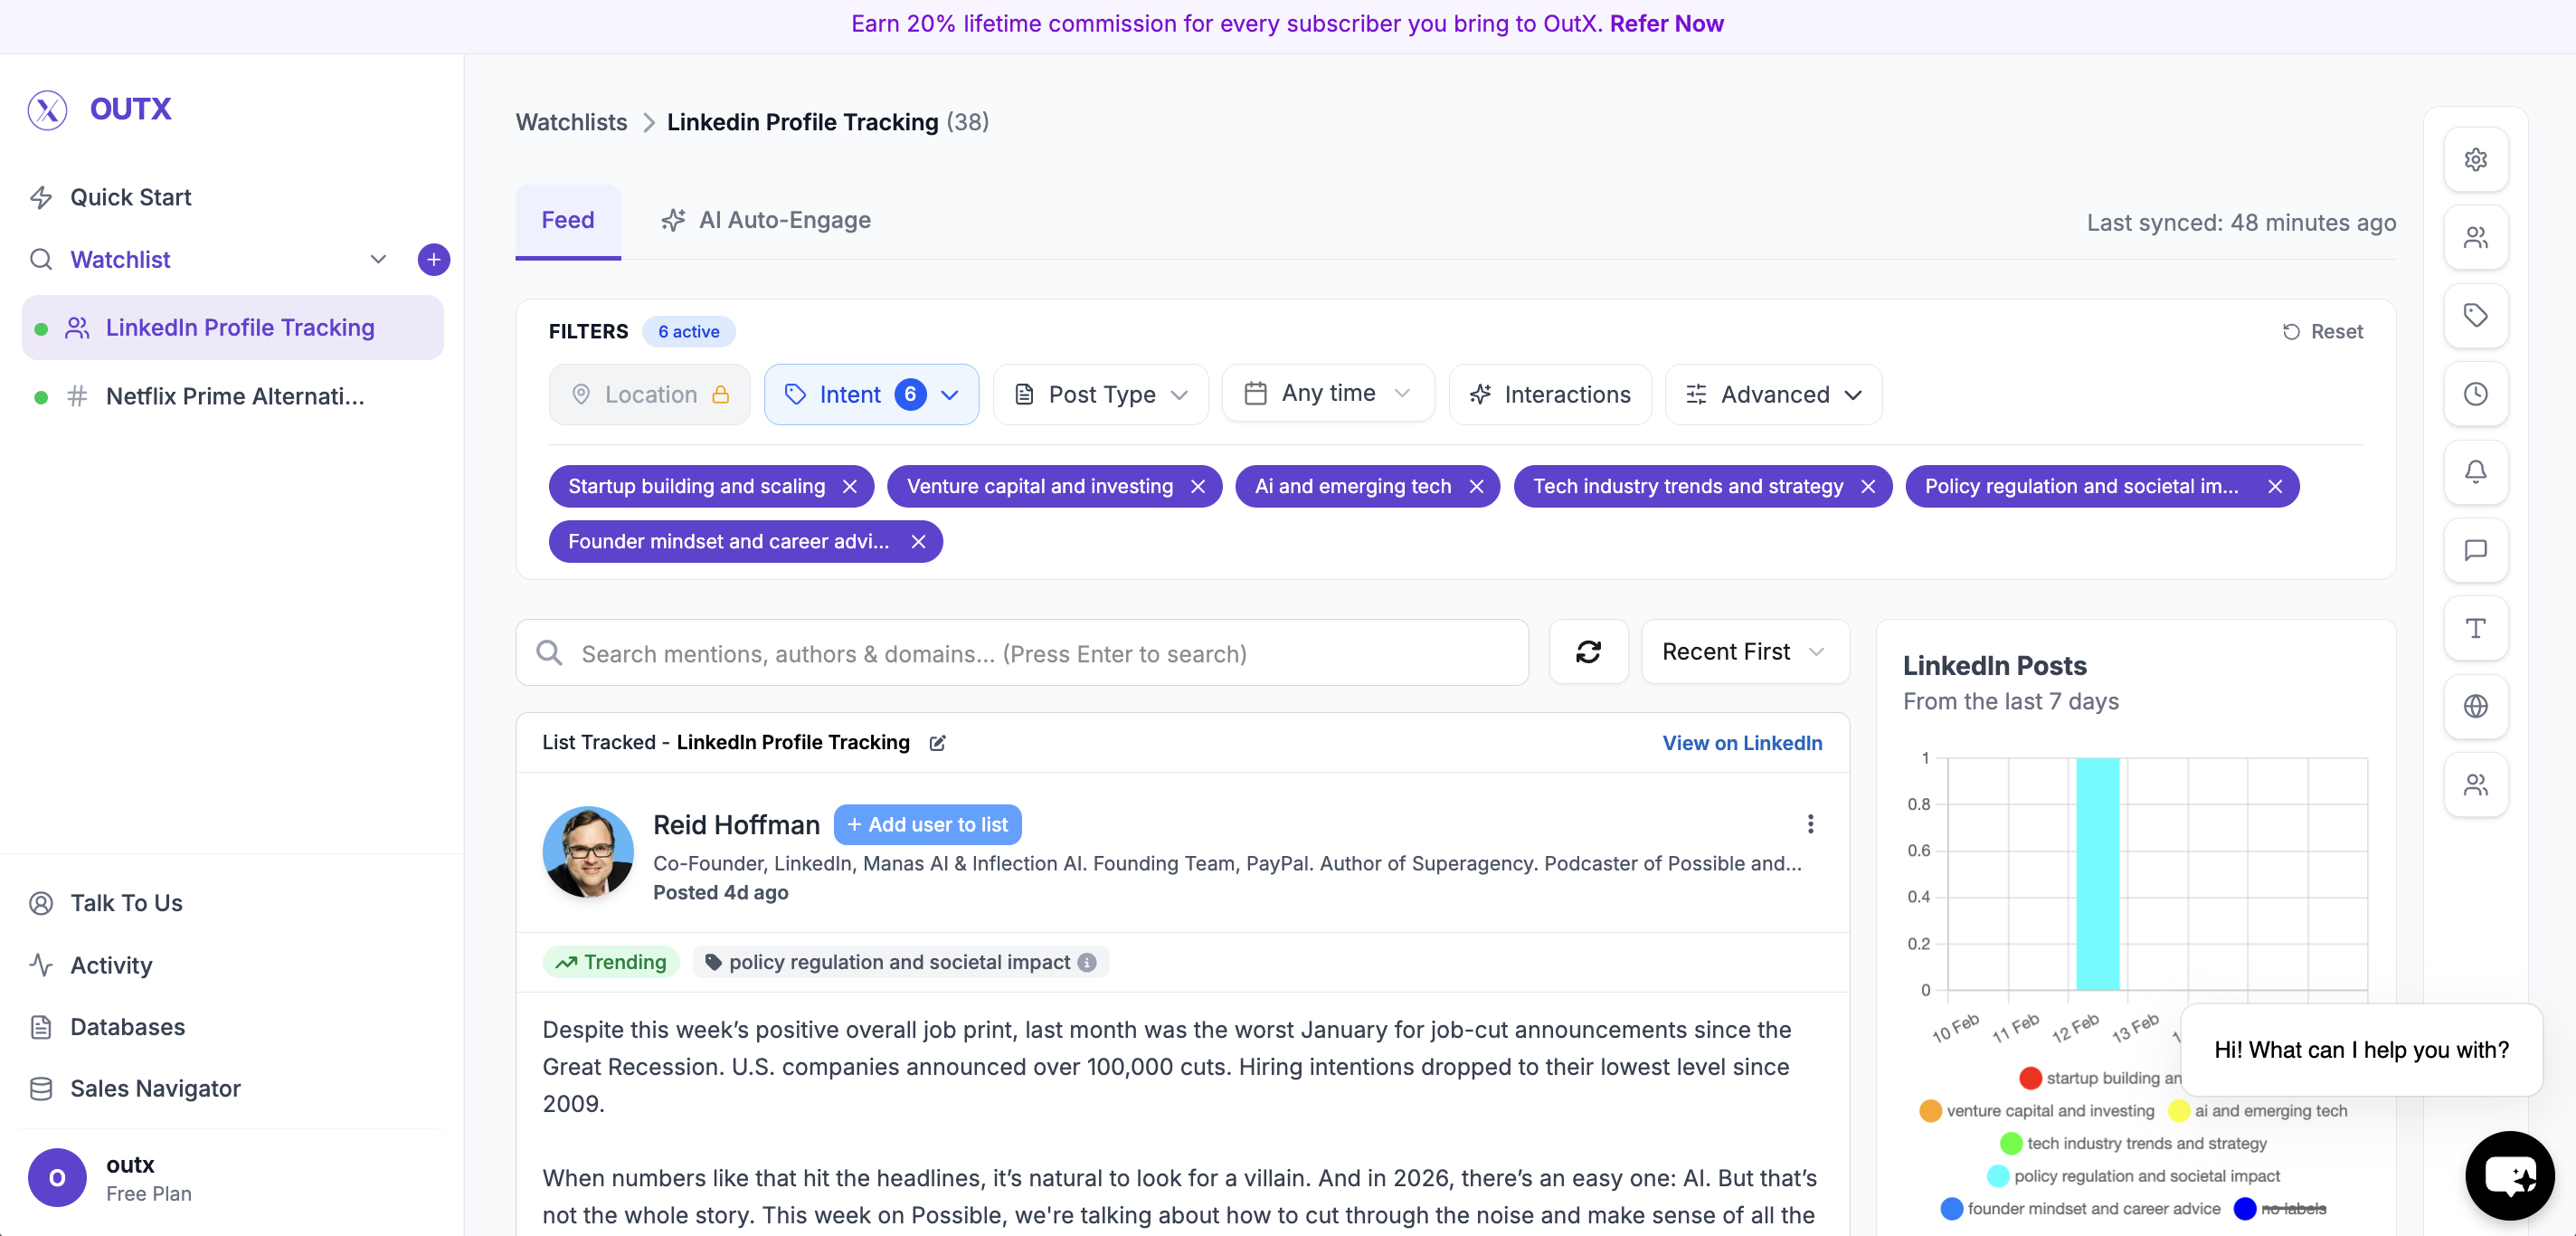The width and height of the screenshot is (2576, 1236).
Task: Edit tracked list name pencil icon
Action: pos(937,743)
